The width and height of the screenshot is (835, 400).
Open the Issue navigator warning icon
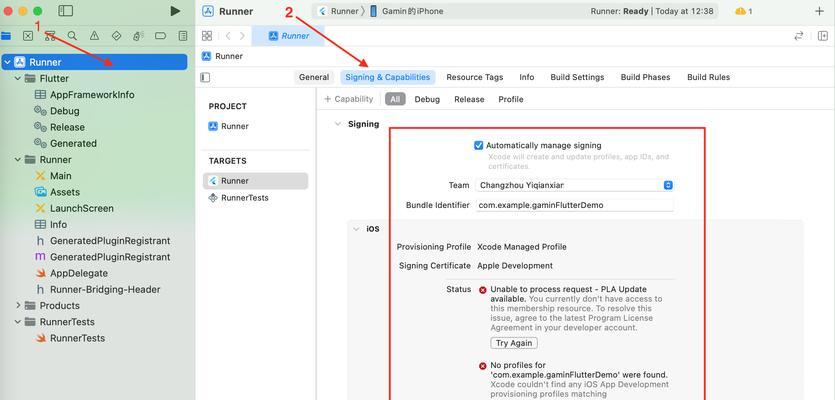click(x=94, y=36)
